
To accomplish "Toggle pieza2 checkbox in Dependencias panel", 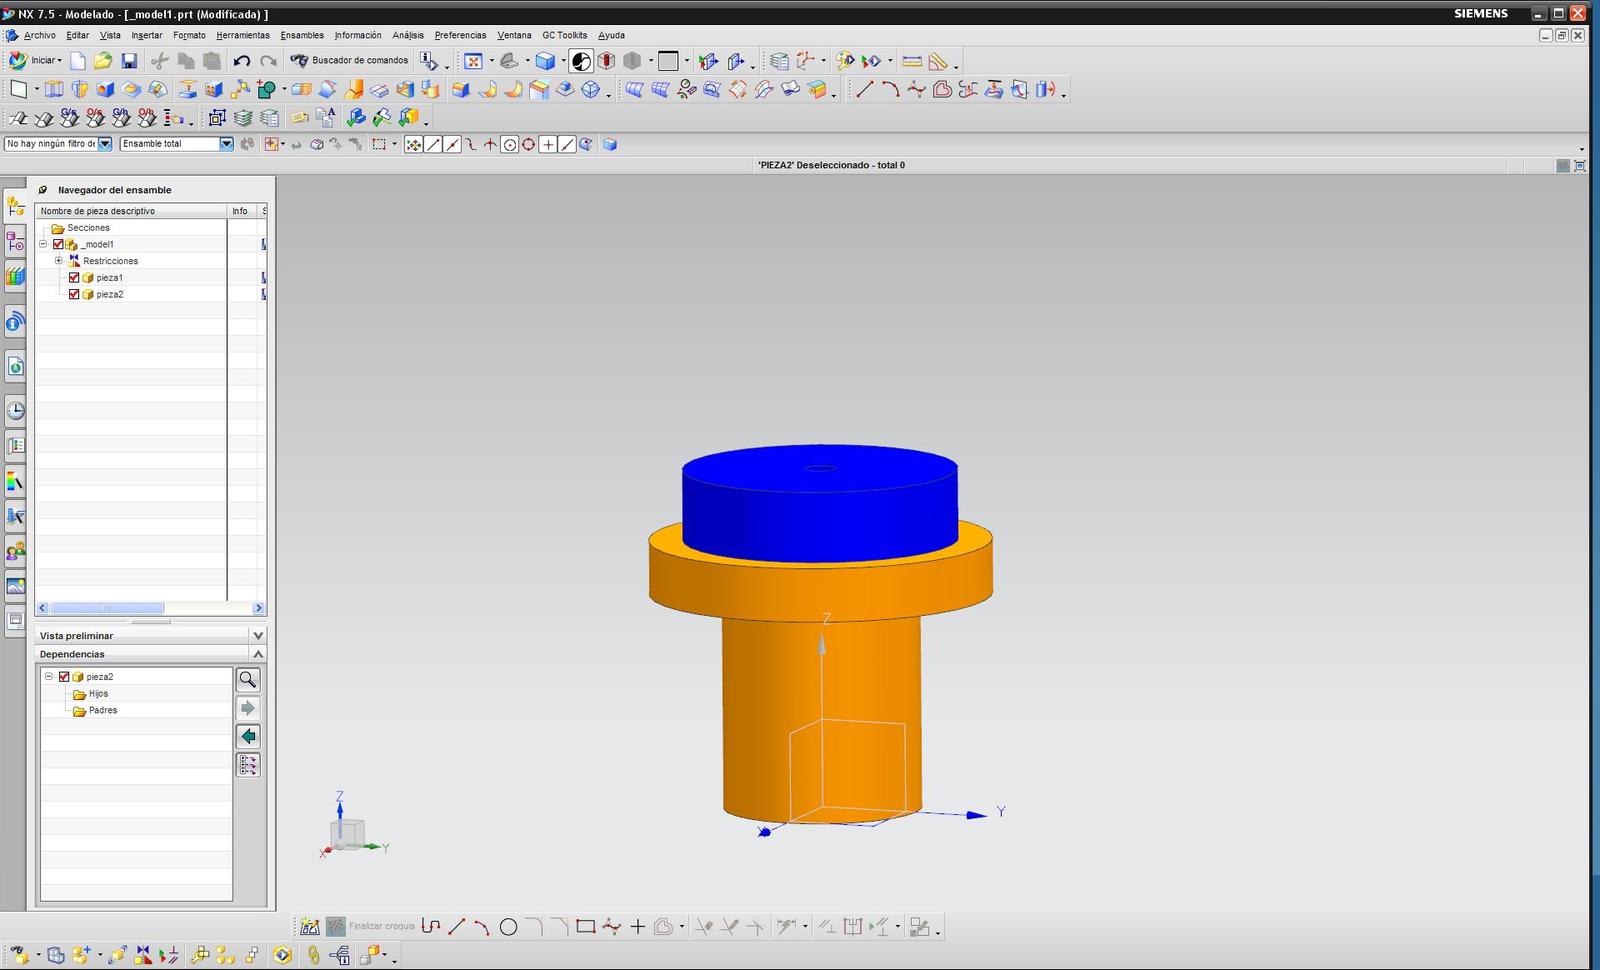I will coord(64,677).
